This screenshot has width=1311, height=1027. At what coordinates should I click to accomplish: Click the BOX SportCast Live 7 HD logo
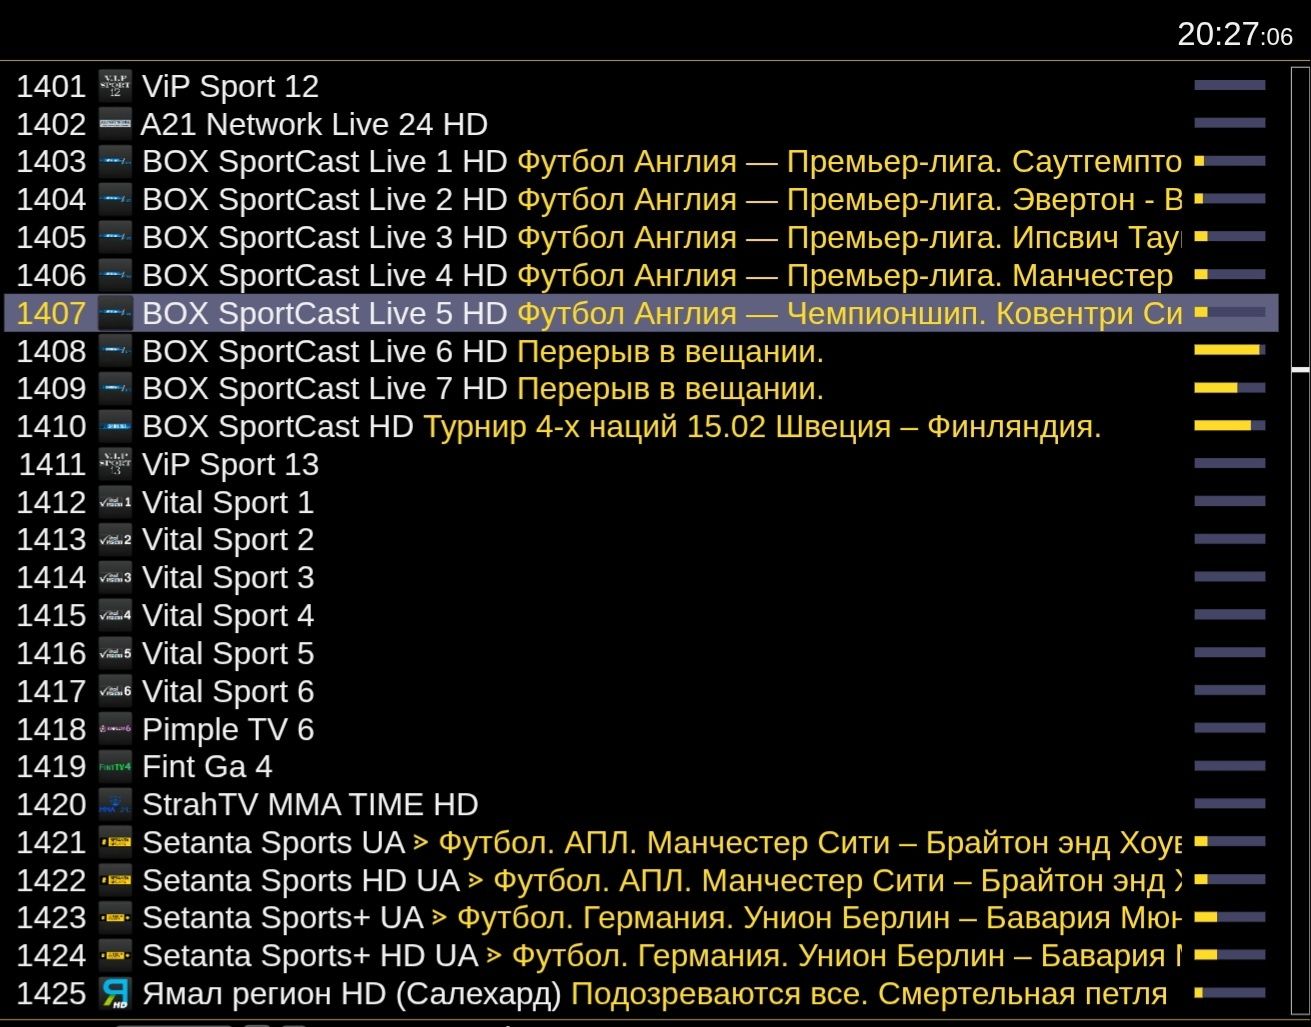pyautogui.click(x=115, y=388)
